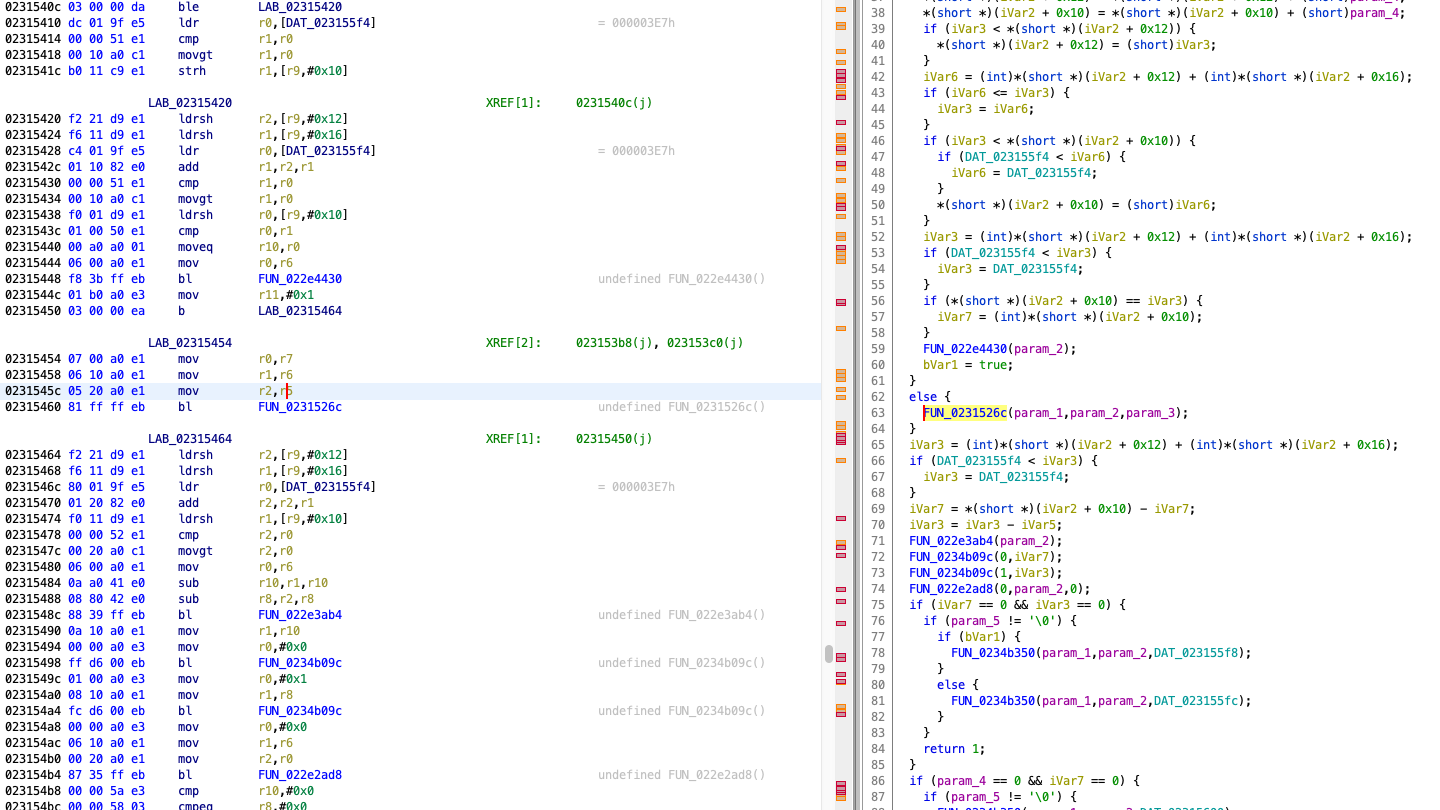Click moveq mnemonic at address 02315440
The width and height of the screenshot is (1440, 810).
(x=196, y=247)
